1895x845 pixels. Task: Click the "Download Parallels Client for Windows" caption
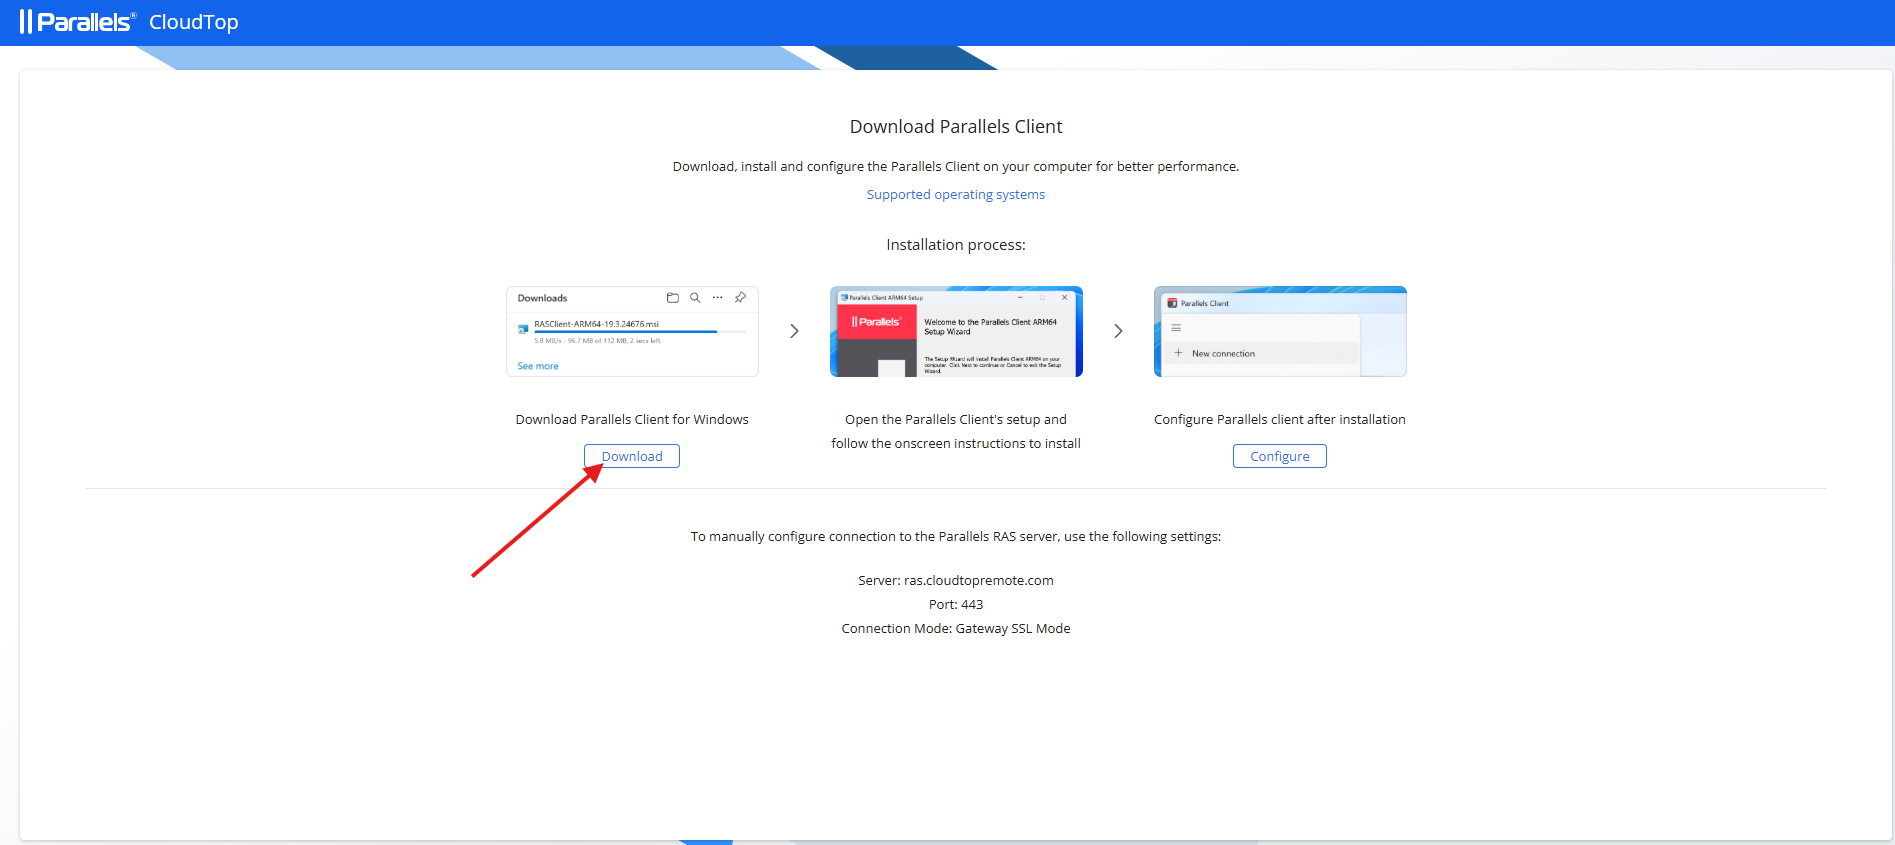tap(632, 420)
